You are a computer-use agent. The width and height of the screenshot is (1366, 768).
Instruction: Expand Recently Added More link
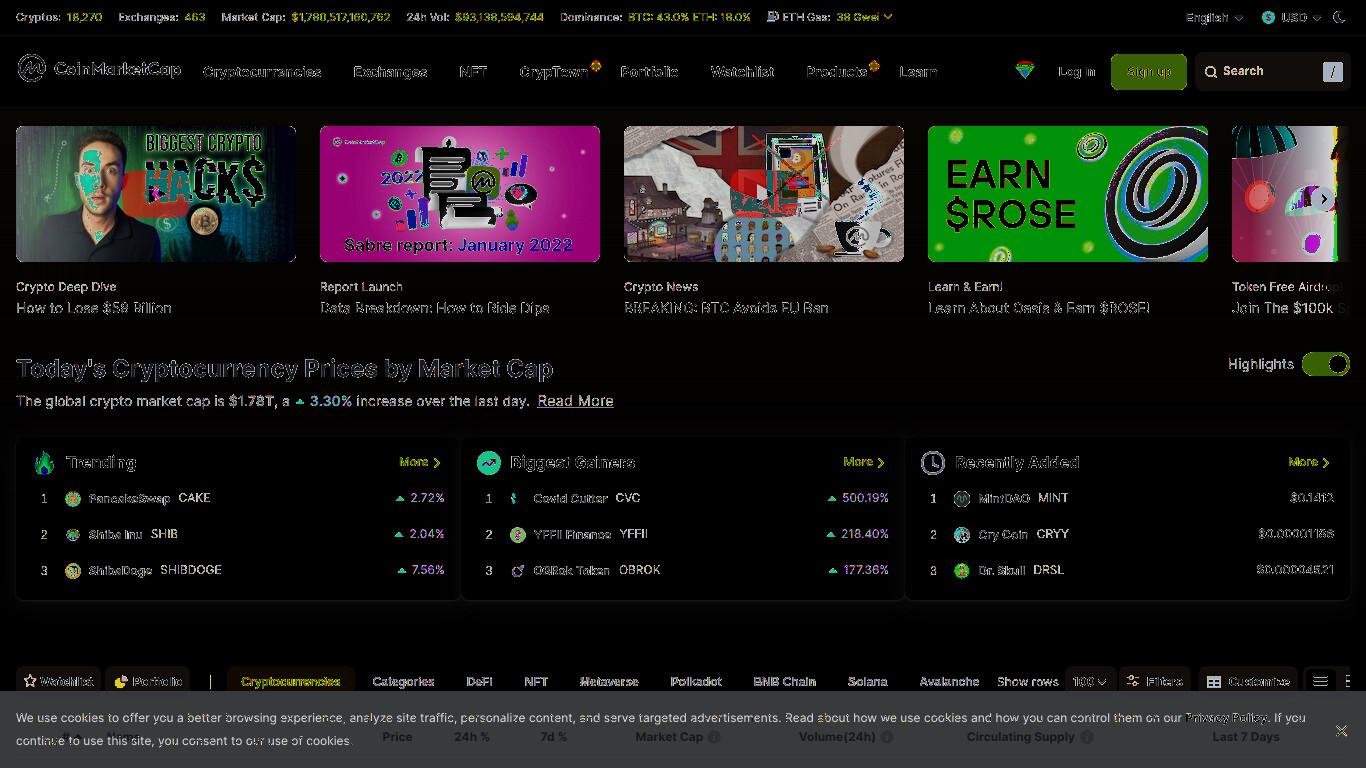(1309, 462)
